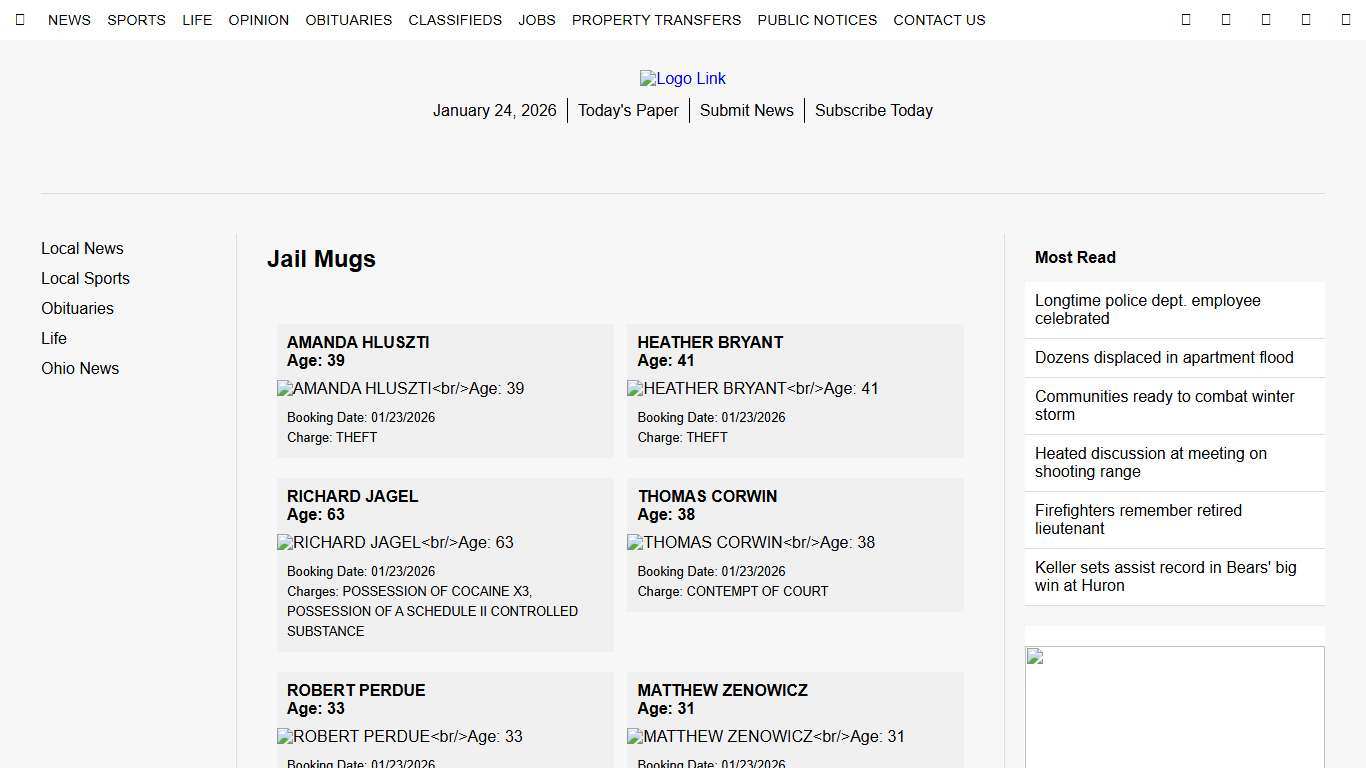
Task: Click Subscribe Today
Action: tap(873, 110)
